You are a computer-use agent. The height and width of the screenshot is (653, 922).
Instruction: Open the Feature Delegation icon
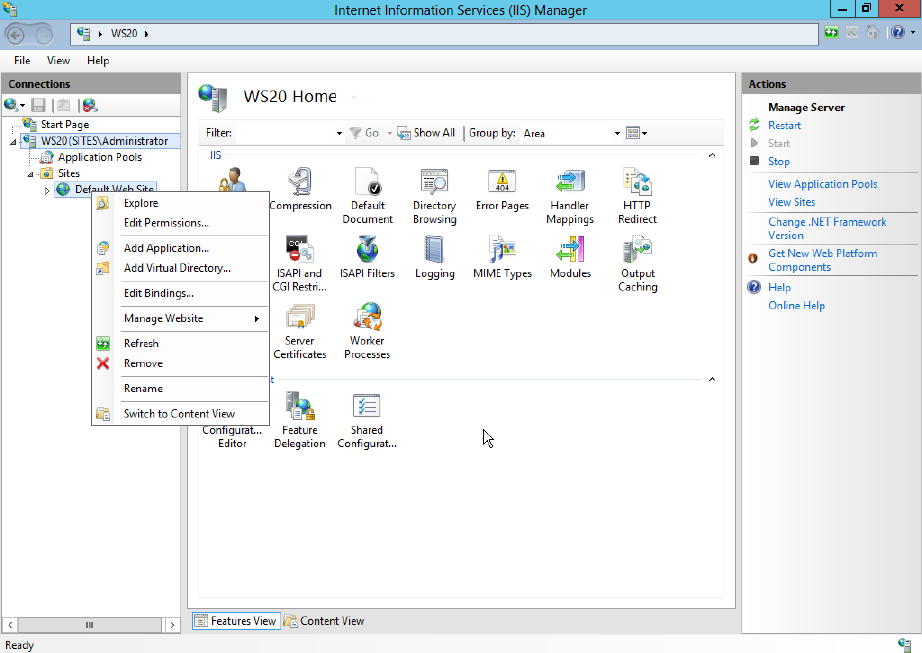[x=300, y=420]
